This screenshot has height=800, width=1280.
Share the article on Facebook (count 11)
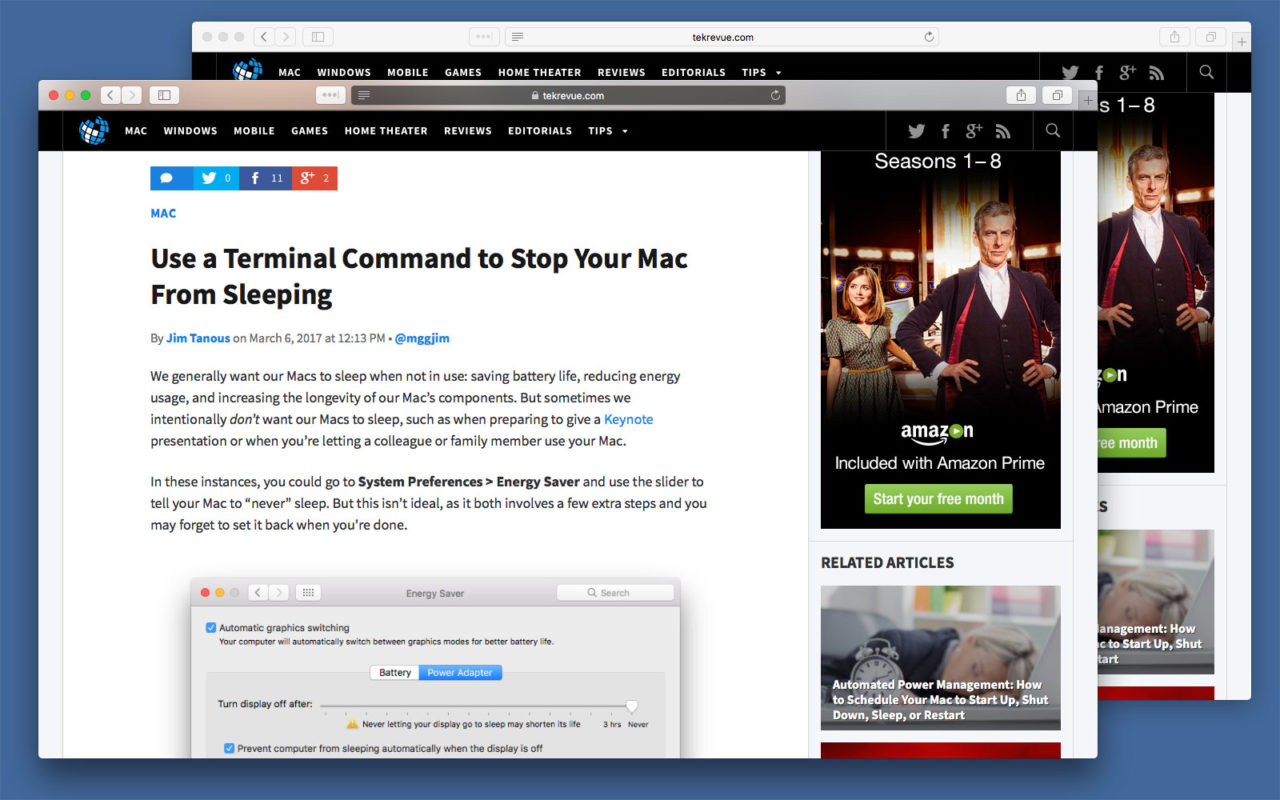click(265, 178)
